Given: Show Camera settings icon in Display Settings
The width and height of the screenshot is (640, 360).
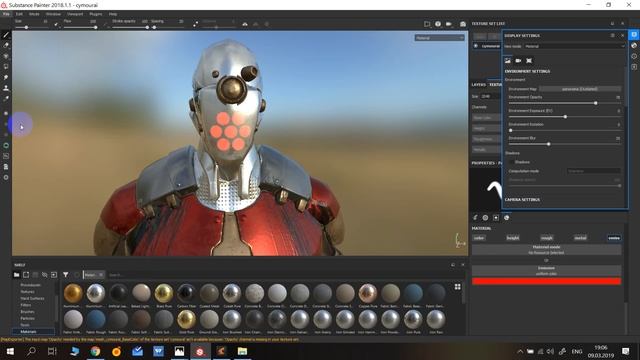Looking at the screenshot, I should (518, 60).
